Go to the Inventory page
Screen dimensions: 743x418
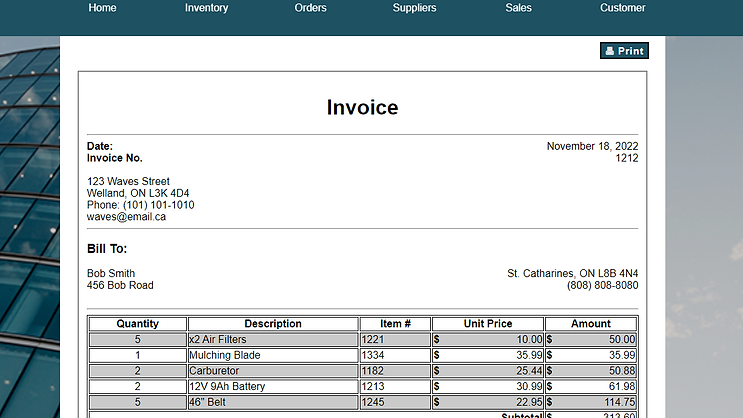coord(206,8)
